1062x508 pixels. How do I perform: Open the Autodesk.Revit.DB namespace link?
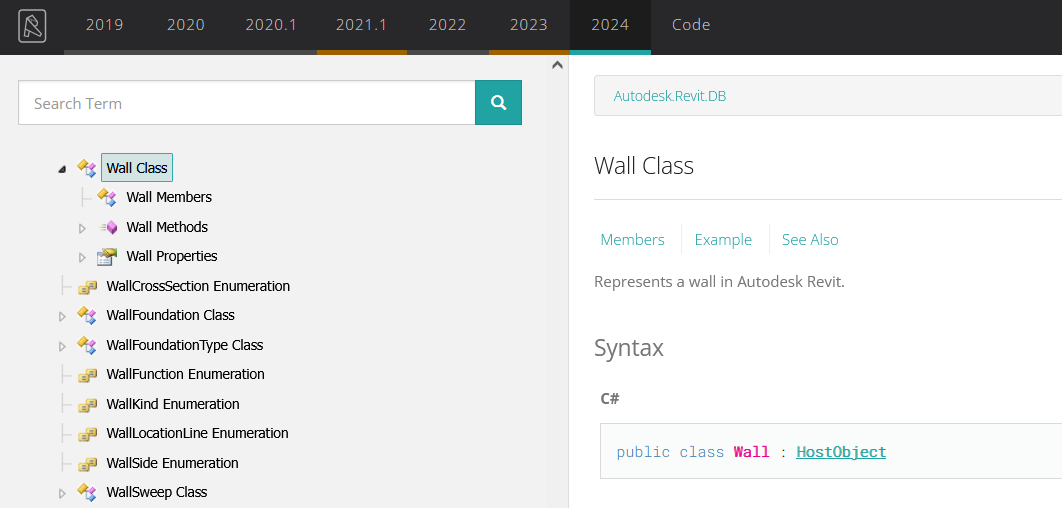tap(670, 96)
